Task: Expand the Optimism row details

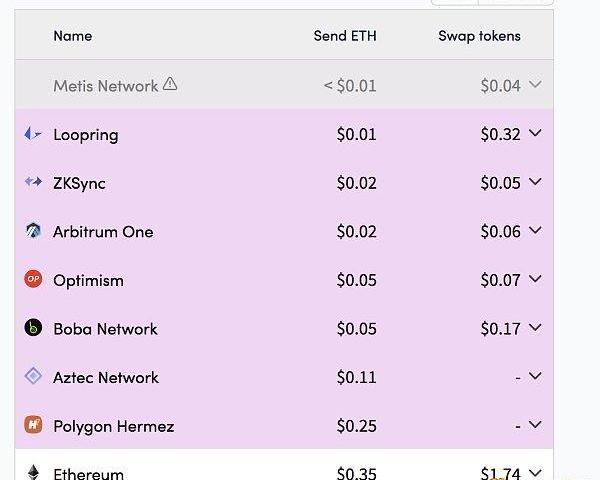Action: pyautogui.click(x=535, y=279)
